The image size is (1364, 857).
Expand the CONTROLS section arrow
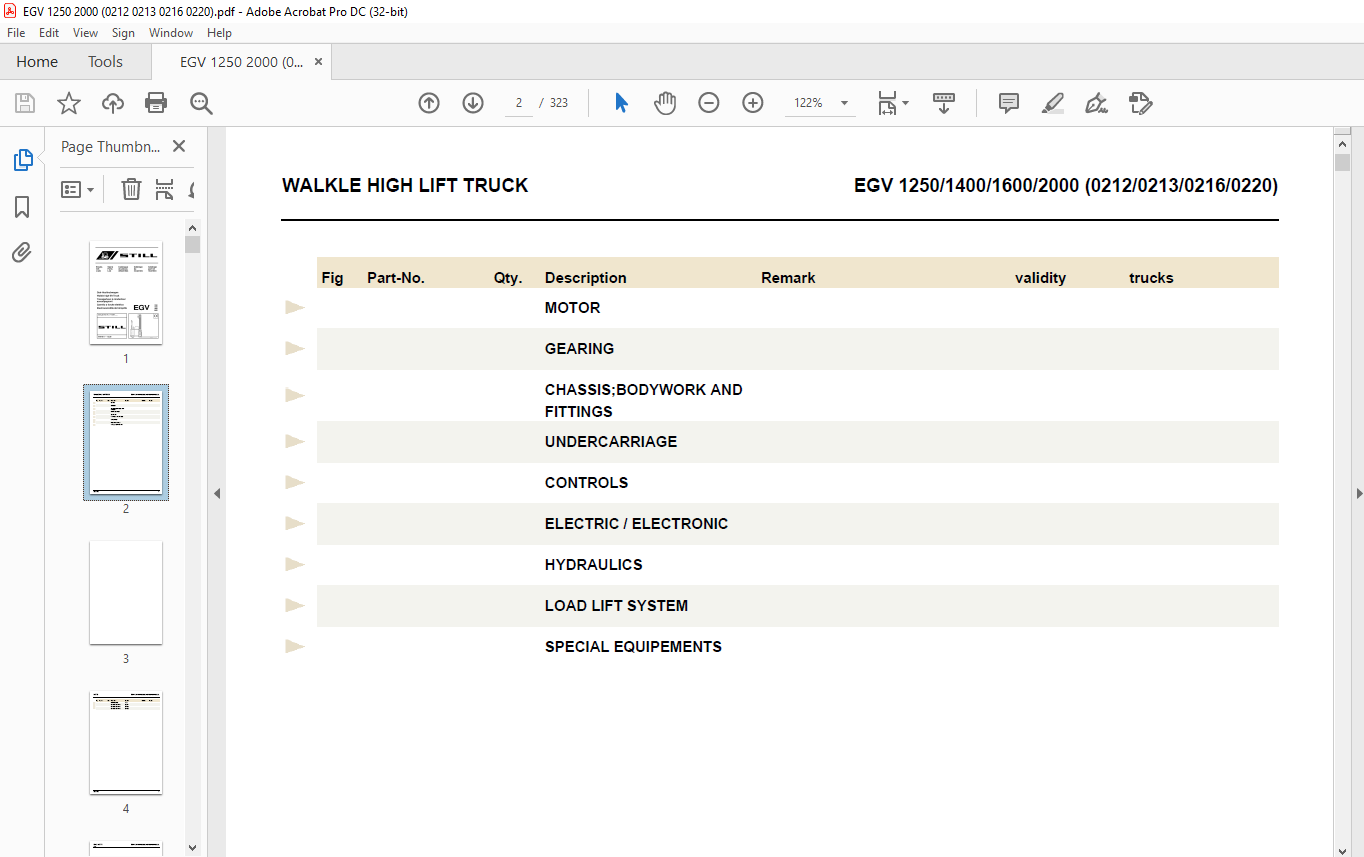294,482
